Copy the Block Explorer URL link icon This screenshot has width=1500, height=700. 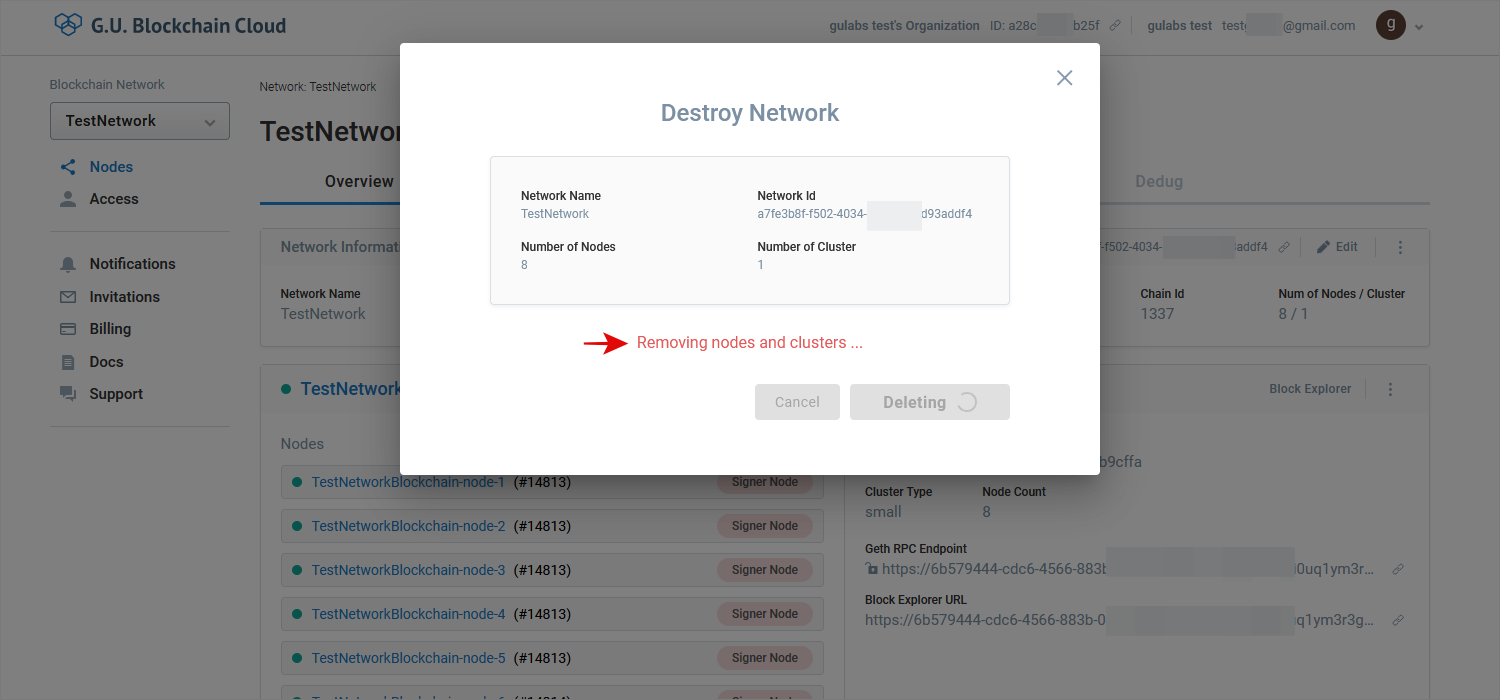1398,620
